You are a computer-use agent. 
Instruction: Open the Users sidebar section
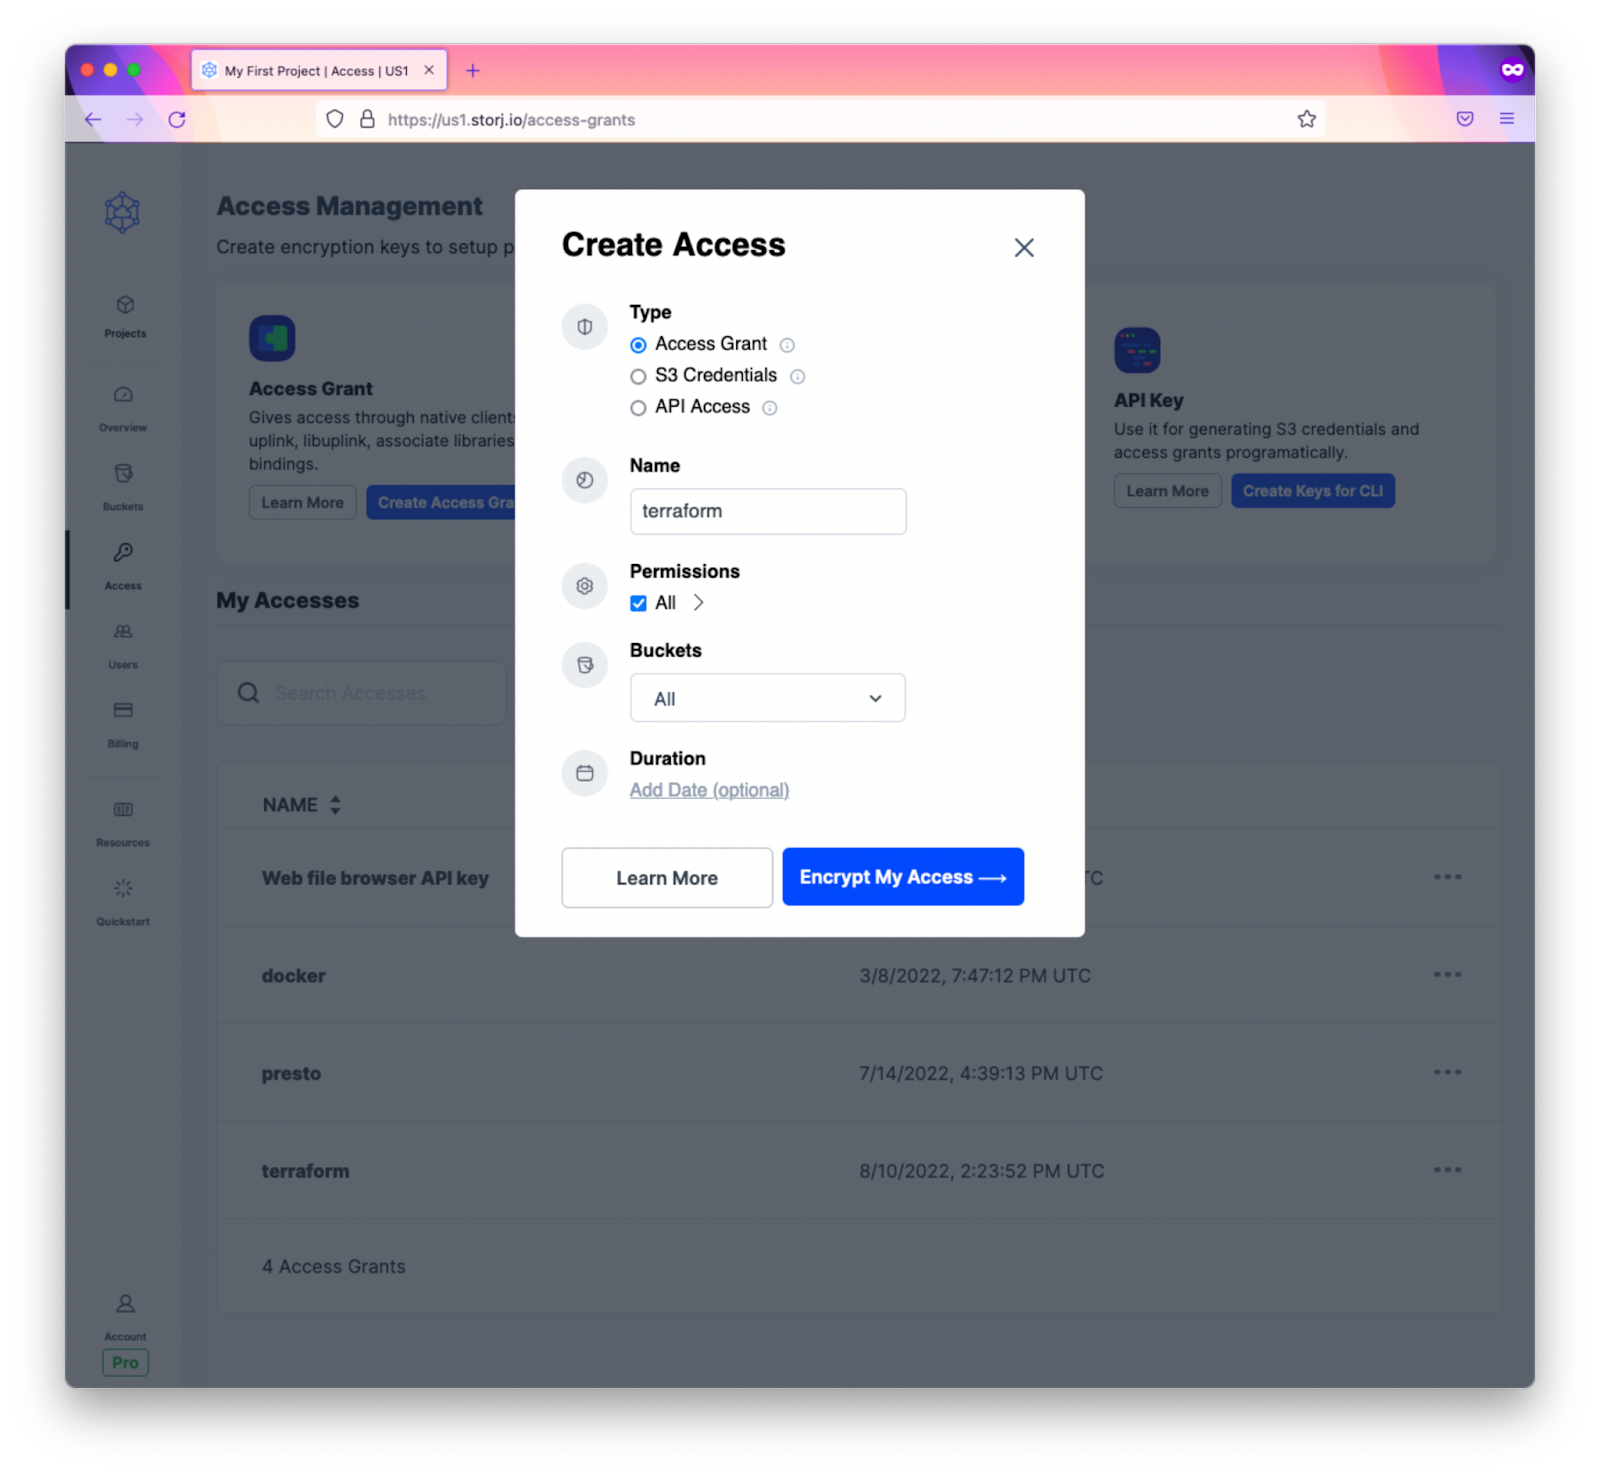pyautogui.click(x=123, y=645)
